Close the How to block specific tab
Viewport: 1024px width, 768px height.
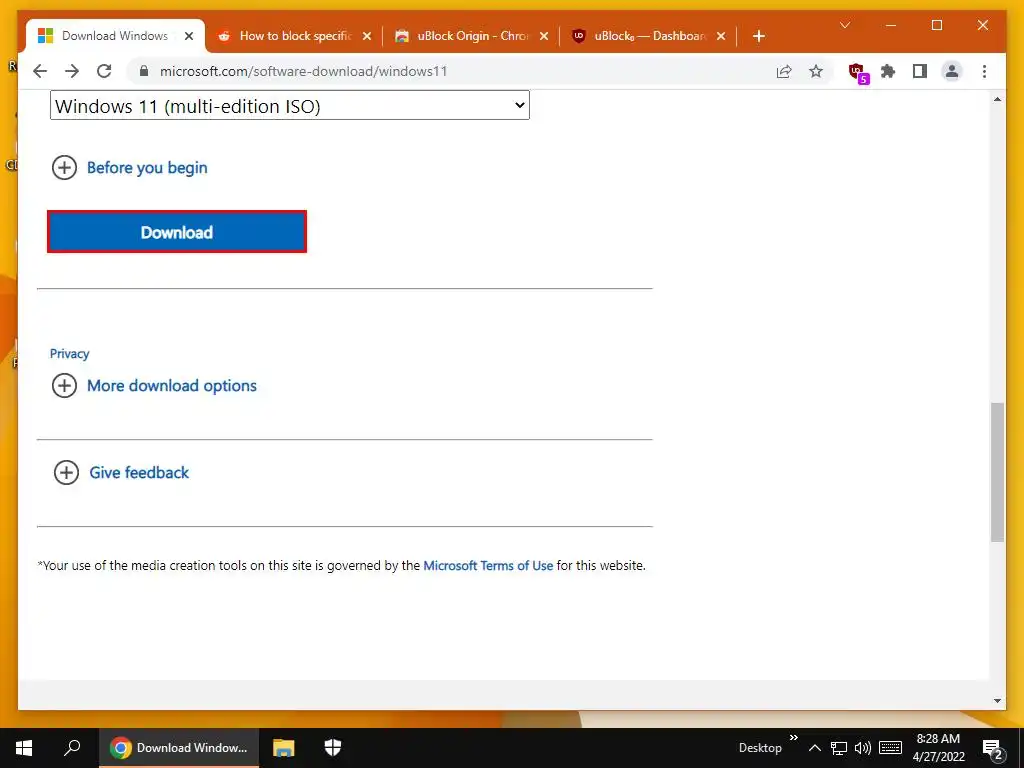367,36
